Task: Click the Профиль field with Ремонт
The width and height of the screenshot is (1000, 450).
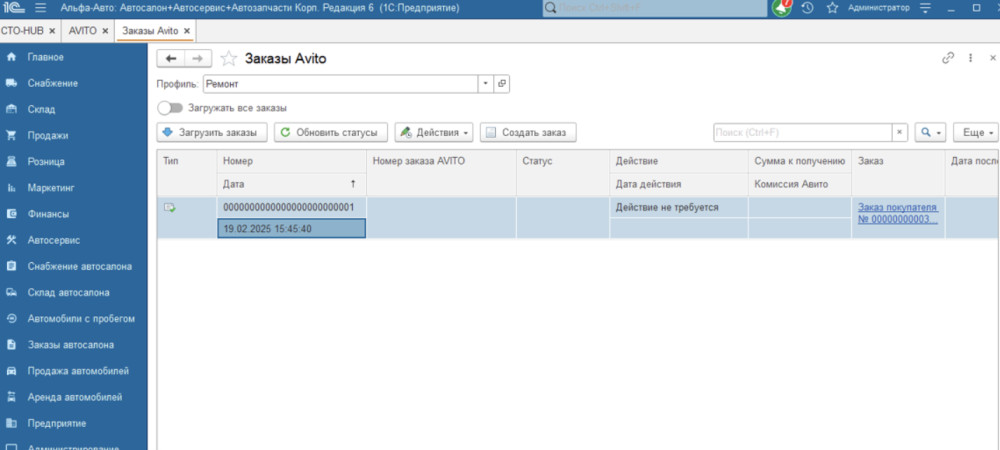Action: [341, 83]
